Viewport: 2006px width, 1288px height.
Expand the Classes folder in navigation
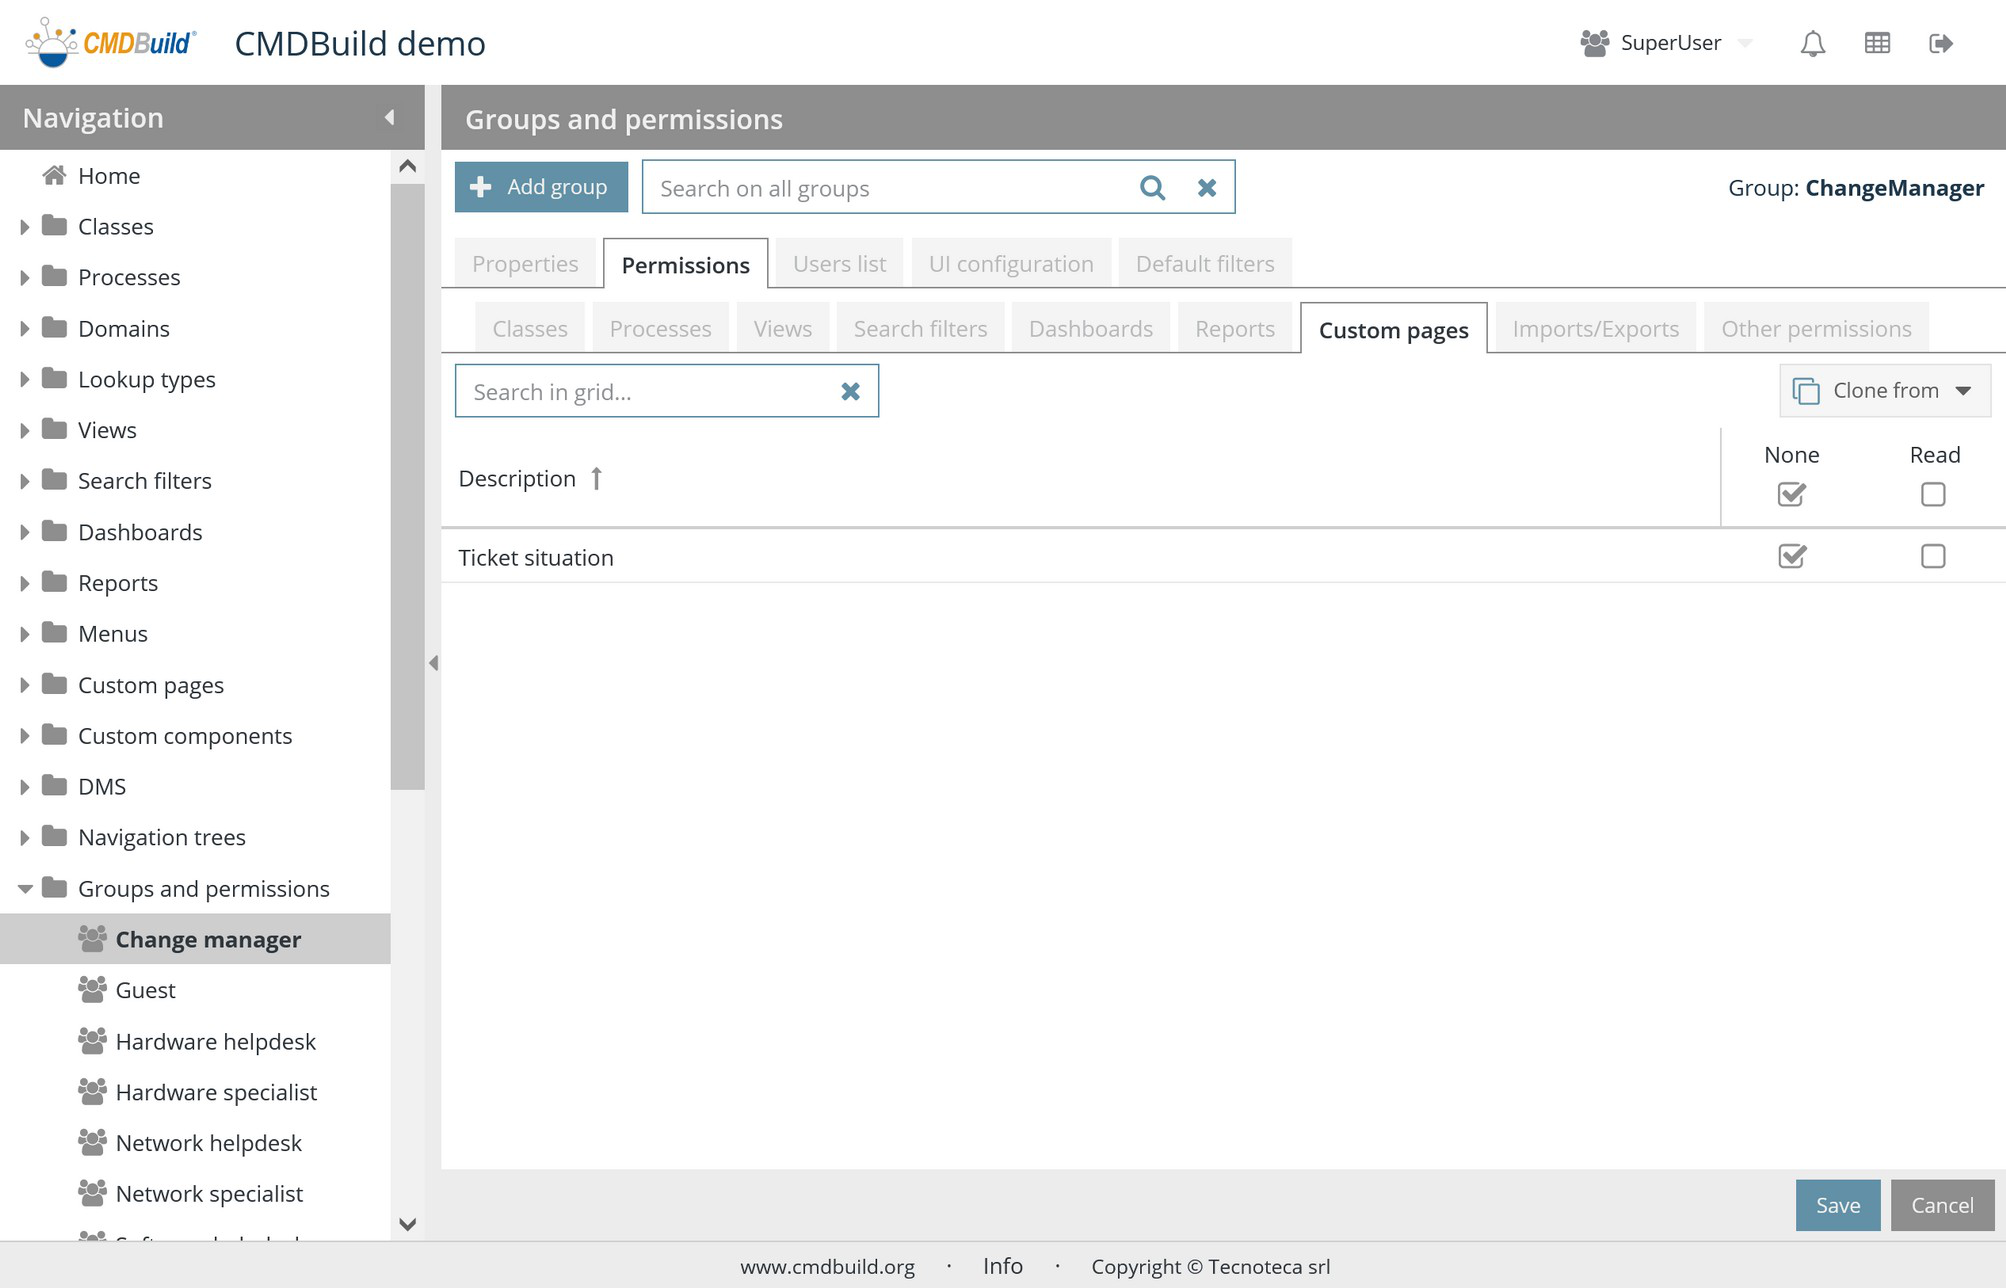point(24,227)
